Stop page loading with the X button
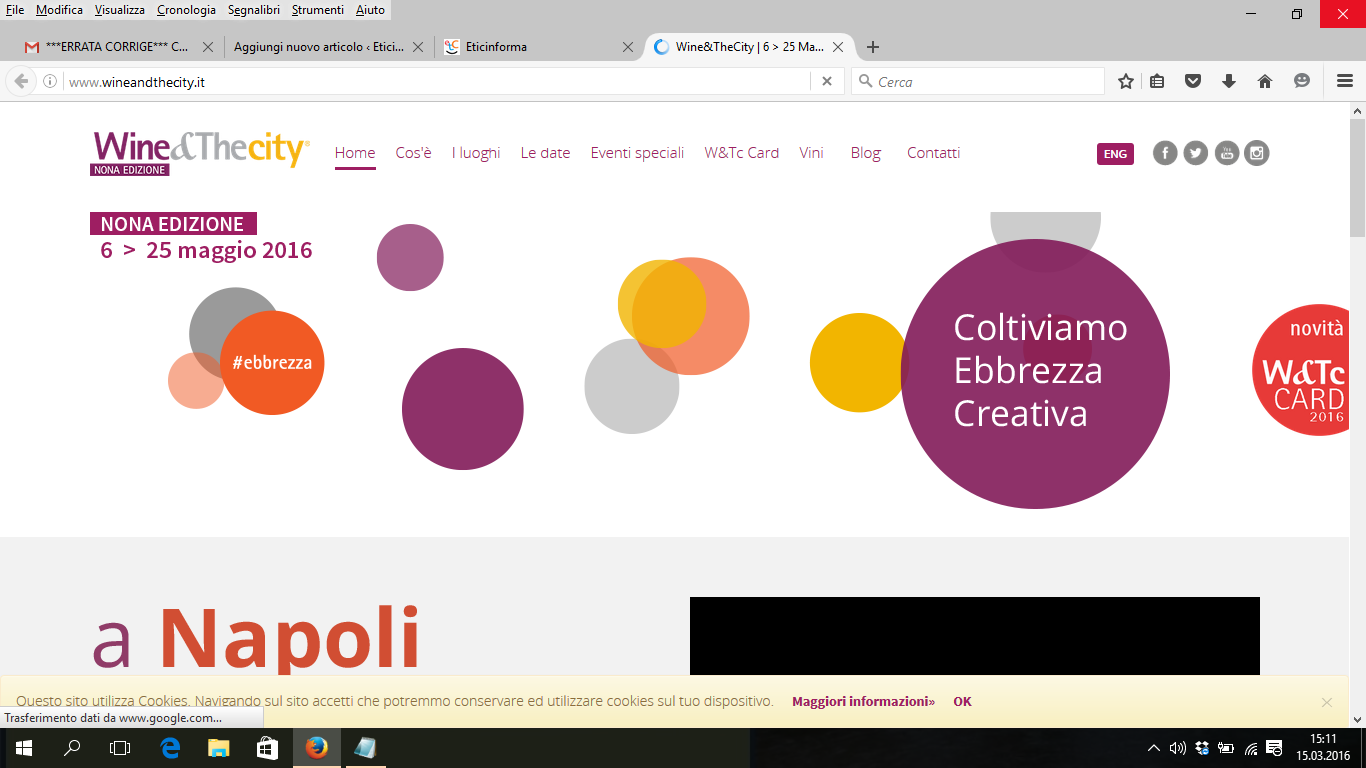The width and height of the screenshot is (1366, 768). (827, 82)
